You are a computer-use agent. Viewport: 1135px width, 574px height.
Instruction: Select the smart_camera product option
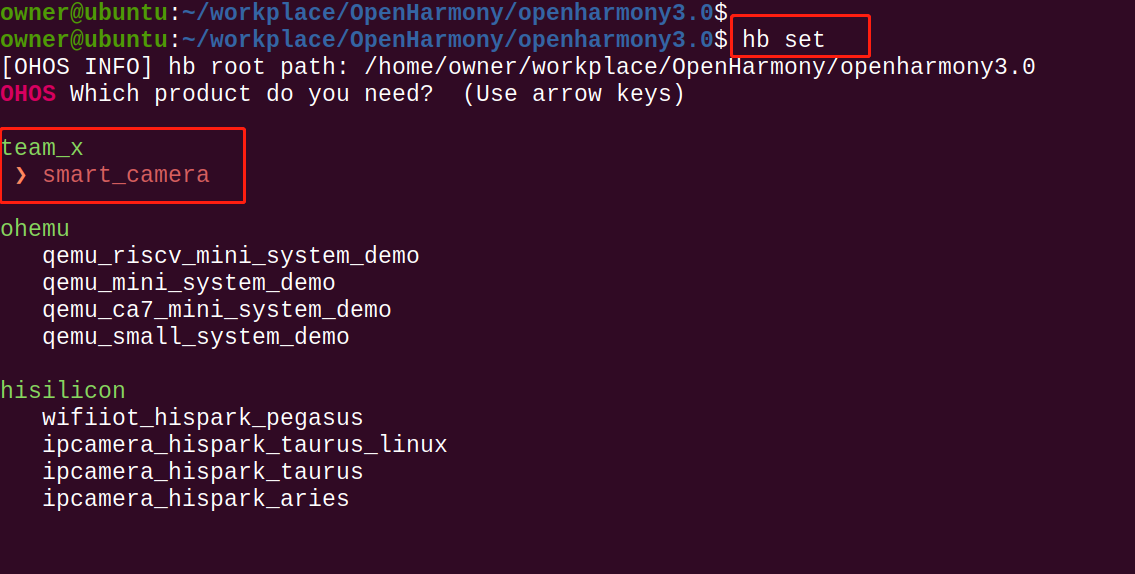(126, 176)
